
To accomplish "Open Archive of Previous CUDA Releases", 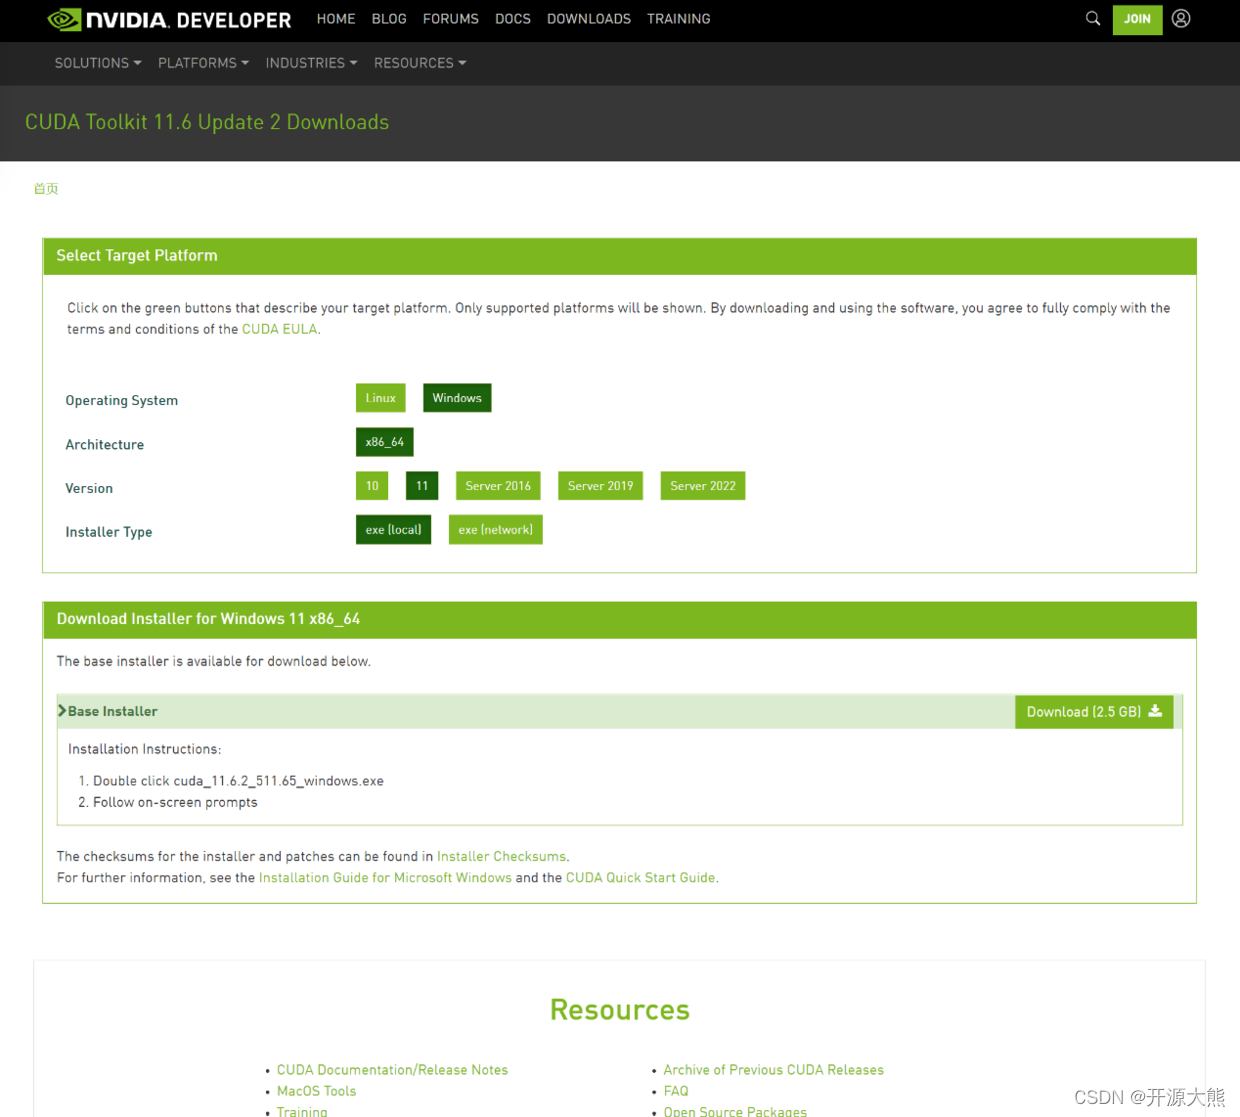I will pyautogui.click(x=774, y=1070).
